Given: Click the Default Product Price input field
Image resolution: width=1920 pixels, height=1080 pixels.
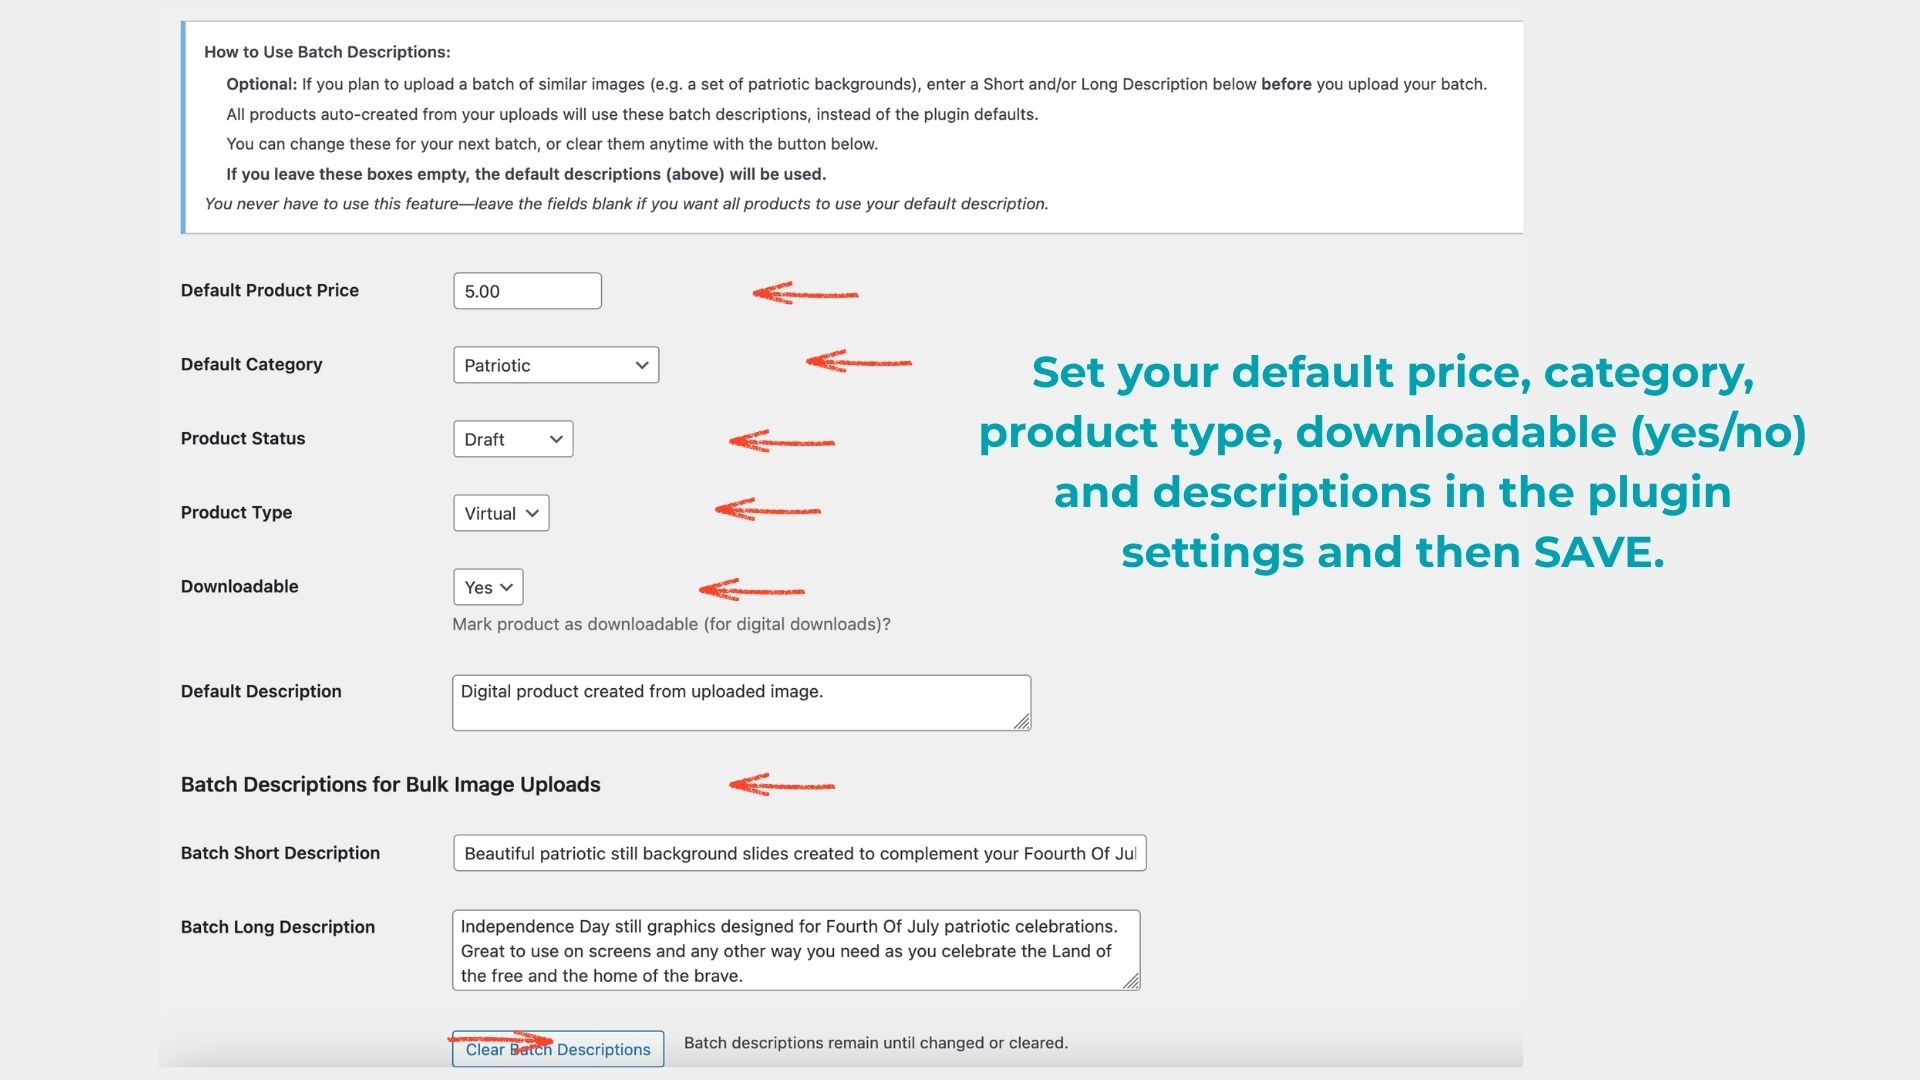Looking at the screenshot, I should [x=527, y=291].
